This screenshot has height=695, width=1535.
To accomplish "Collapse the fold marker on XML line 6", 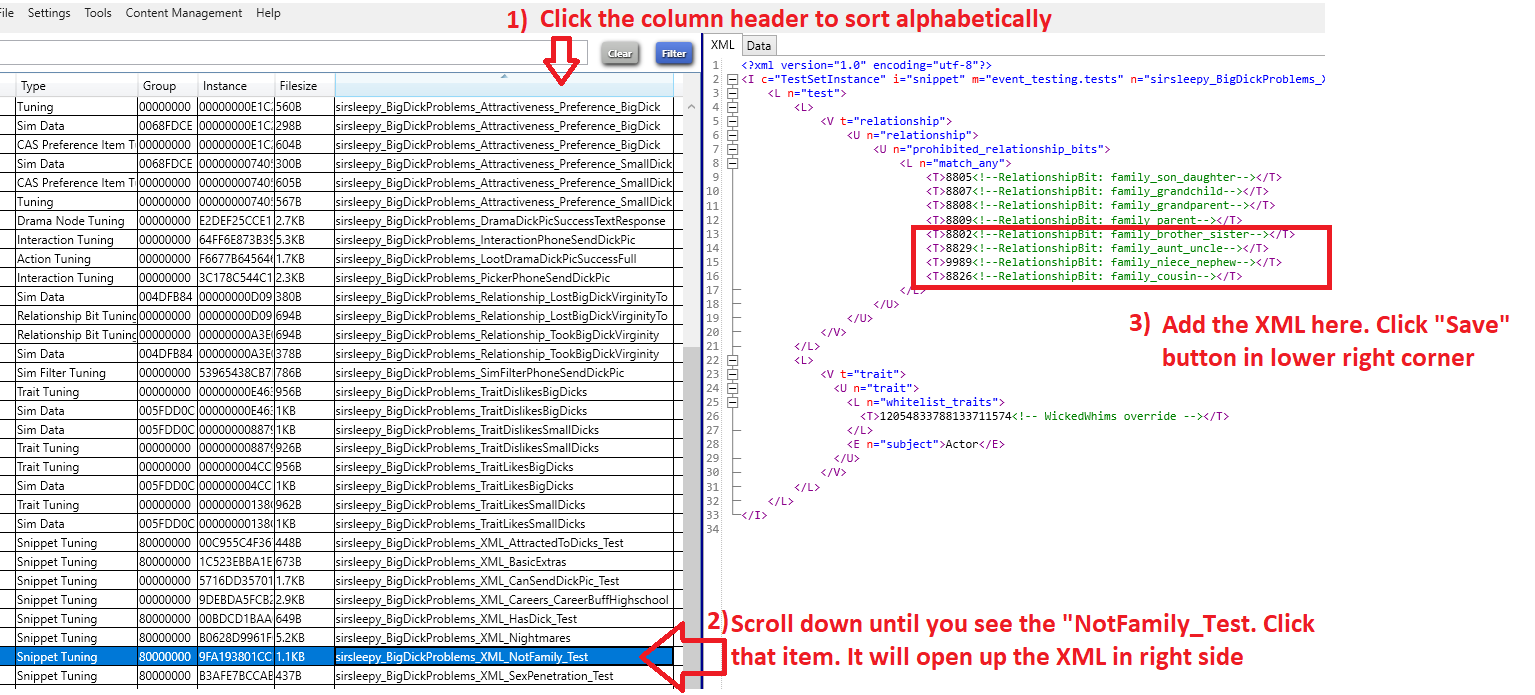I will point(733,135).
